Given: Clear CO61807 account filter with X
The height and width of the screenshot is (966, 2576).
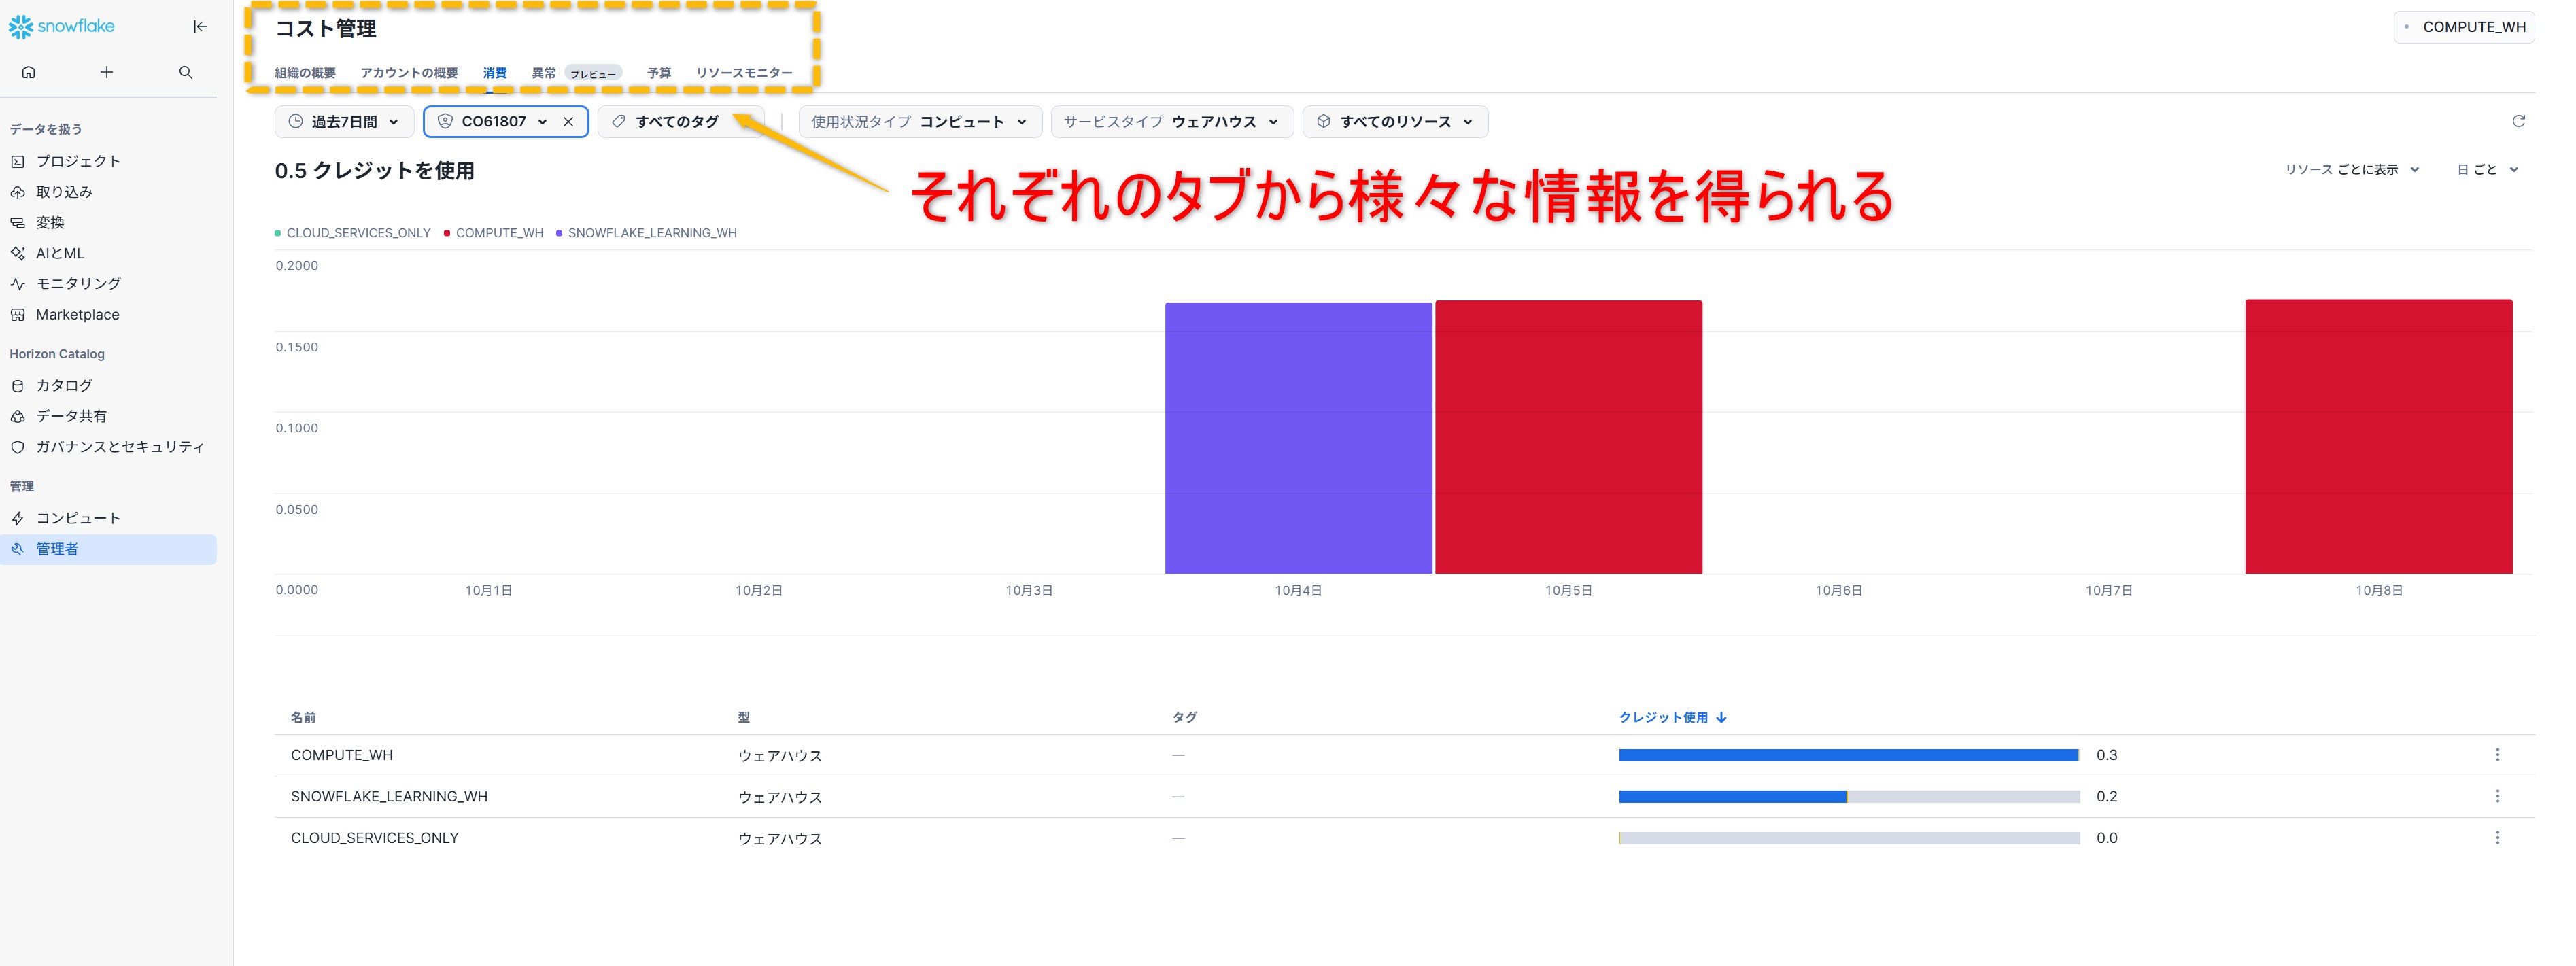Looking at the screenshot, I should tap(568, 122).
